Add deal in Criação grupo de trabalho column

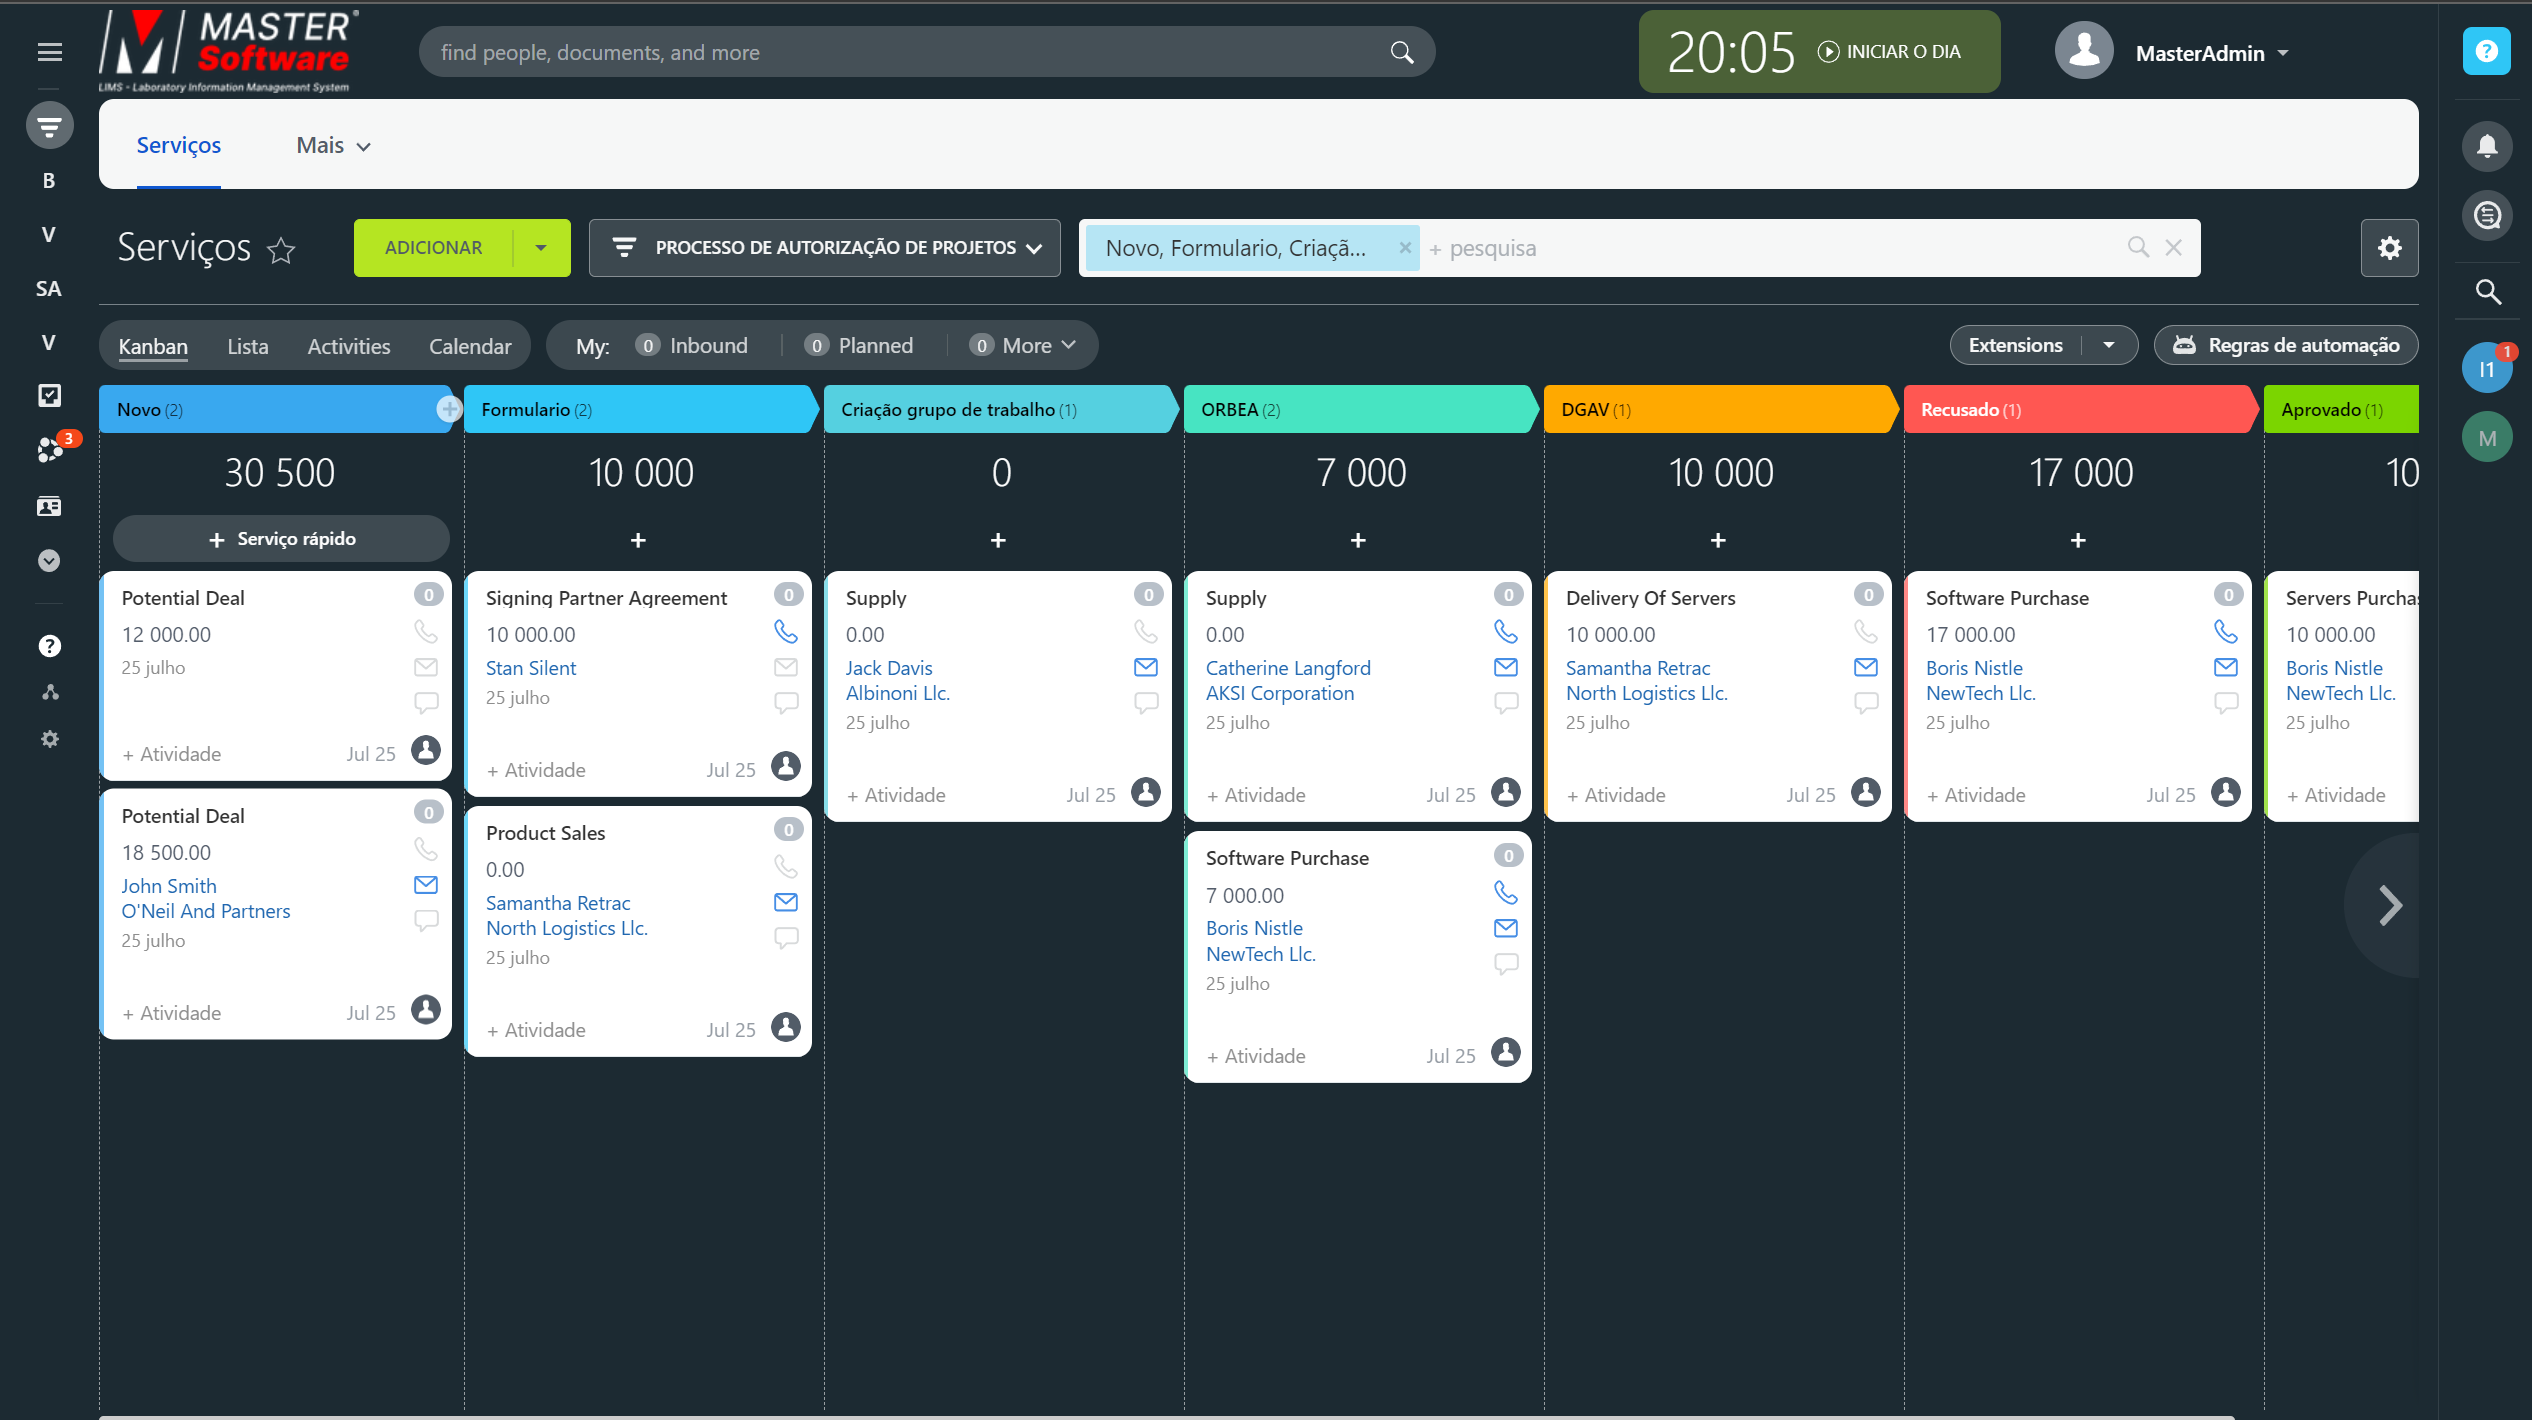[998, 540]
